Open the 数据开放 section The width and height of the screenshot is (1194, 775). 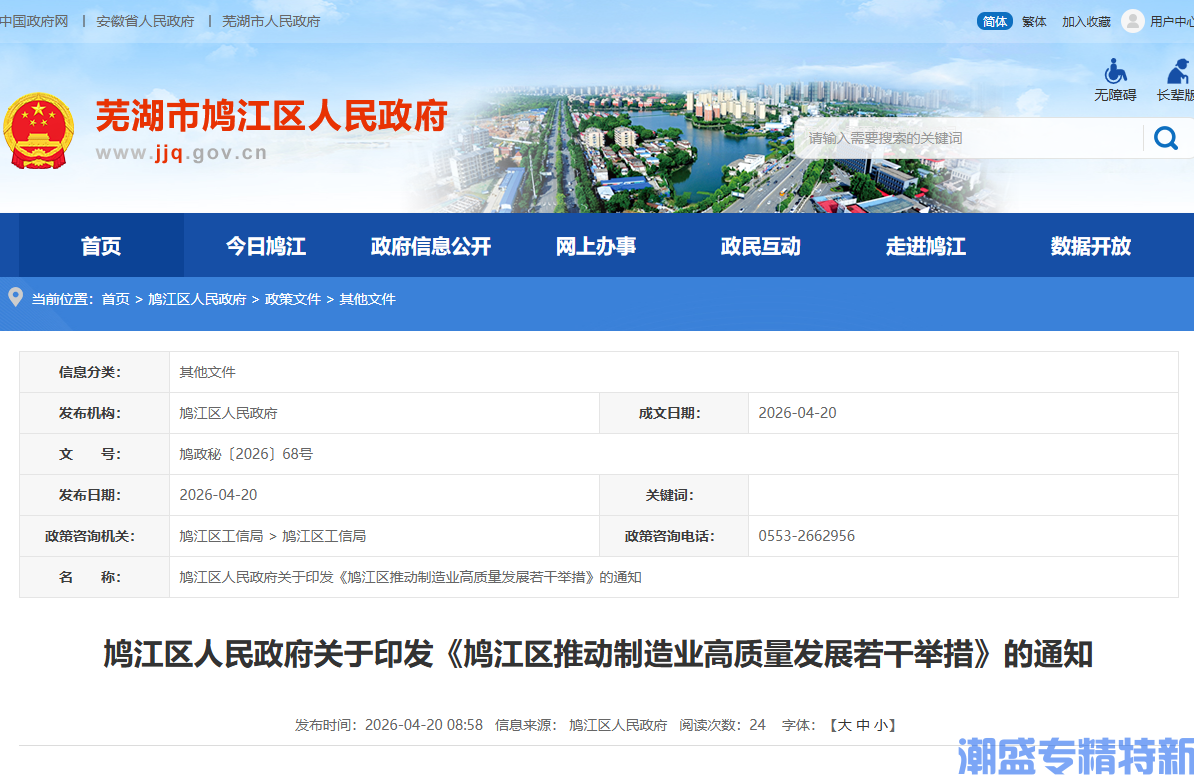(x=1090, y=246)
